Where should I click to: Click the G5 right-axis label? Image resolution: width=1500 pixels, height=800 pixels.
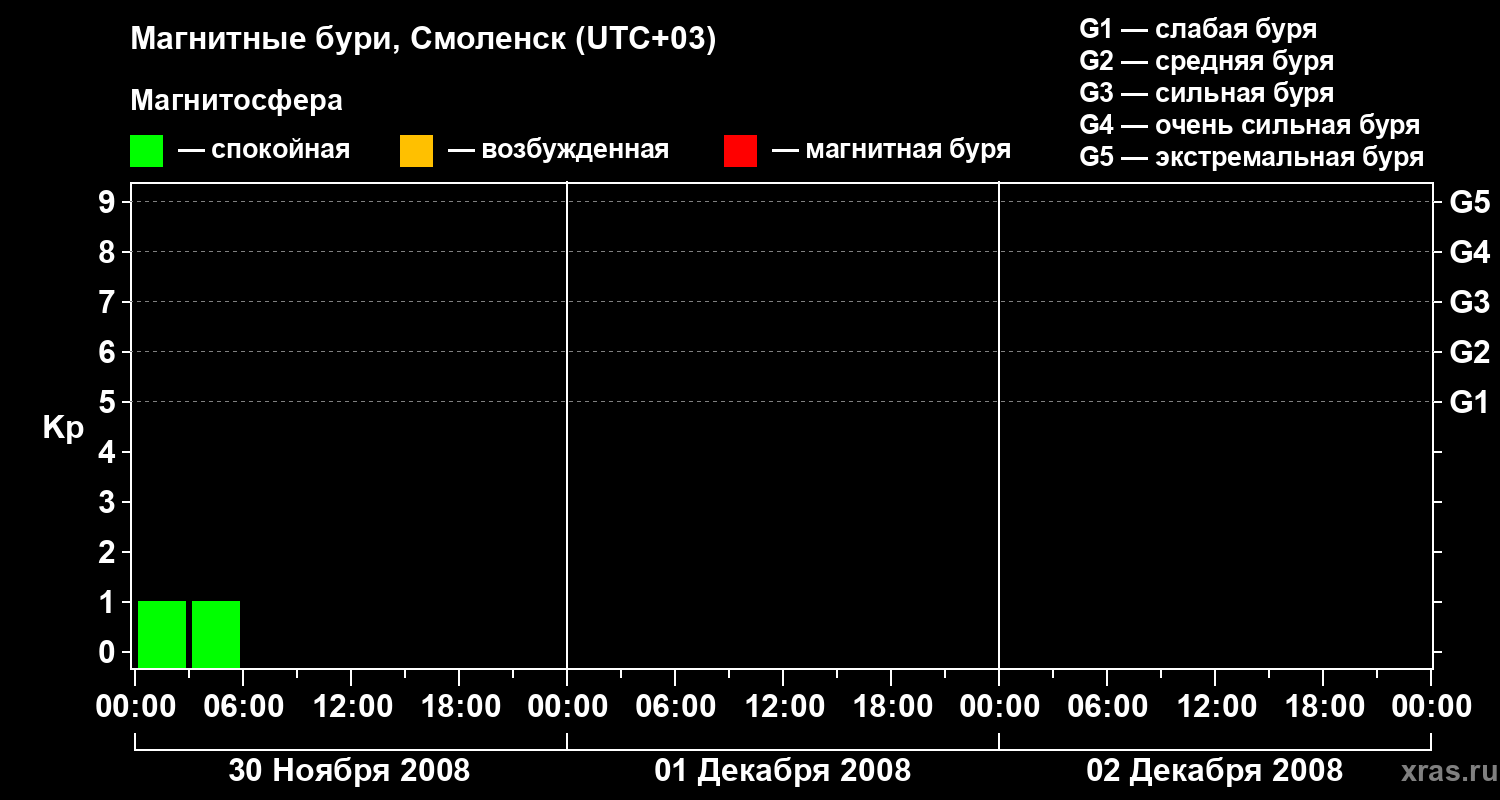[x=1470, y=202]
